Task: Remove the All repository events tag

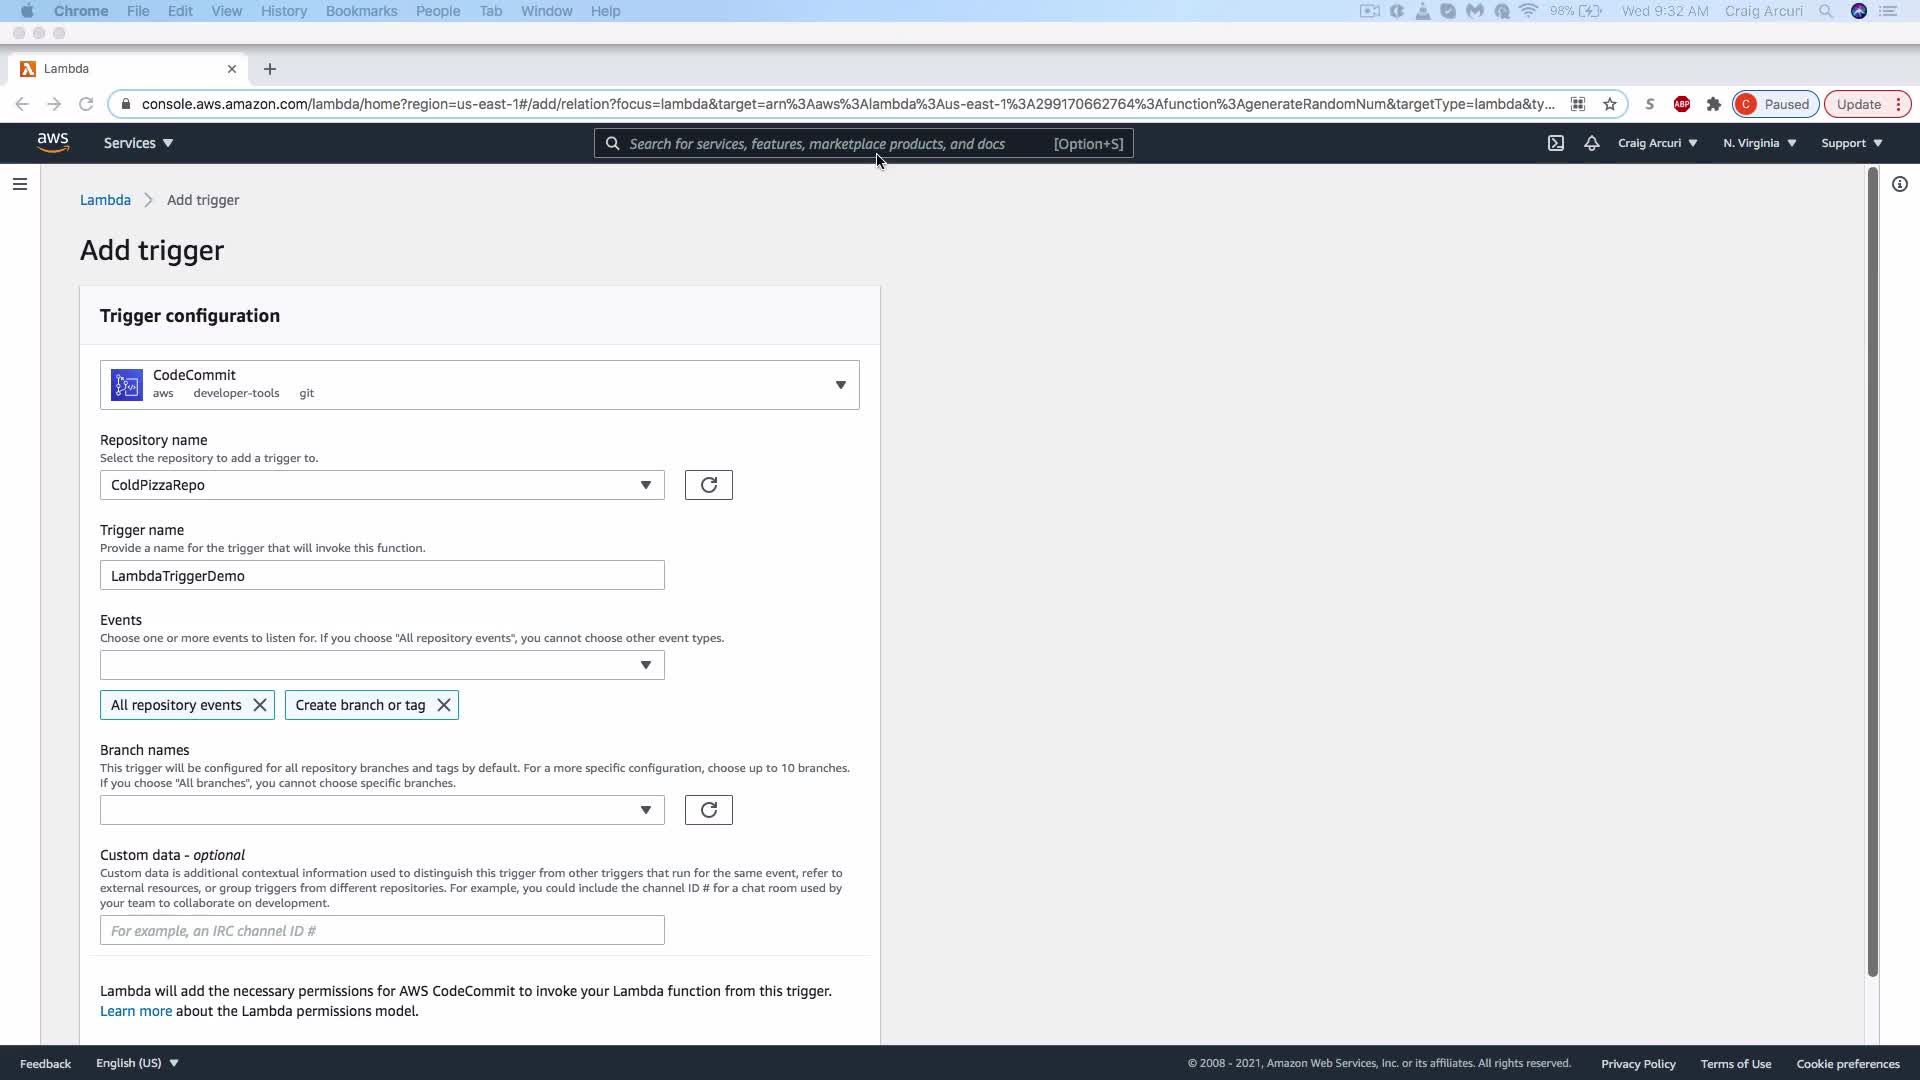Action: pyautogui.click(x=260, y=705)
